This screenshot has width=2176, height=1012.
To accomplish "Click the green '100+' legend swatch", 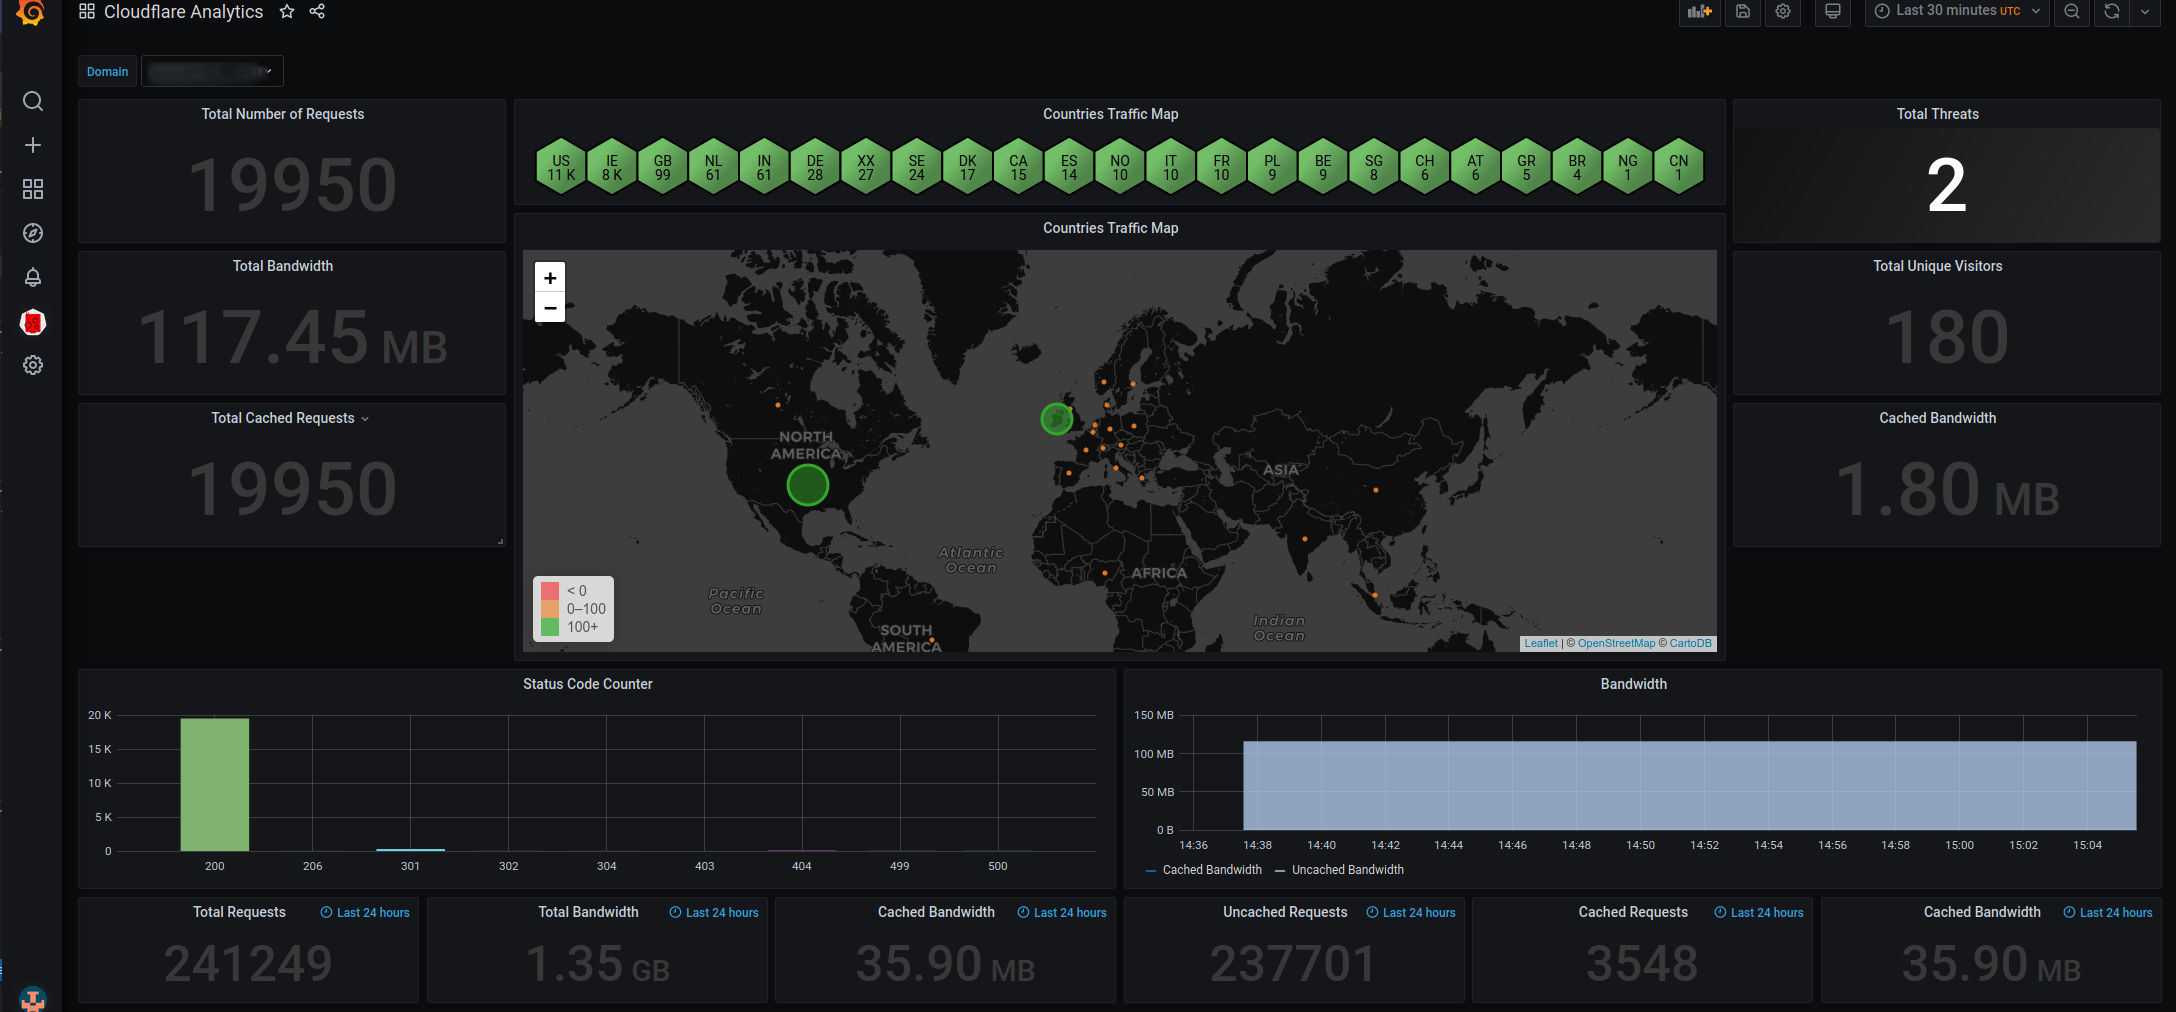I will pos(550,627).
